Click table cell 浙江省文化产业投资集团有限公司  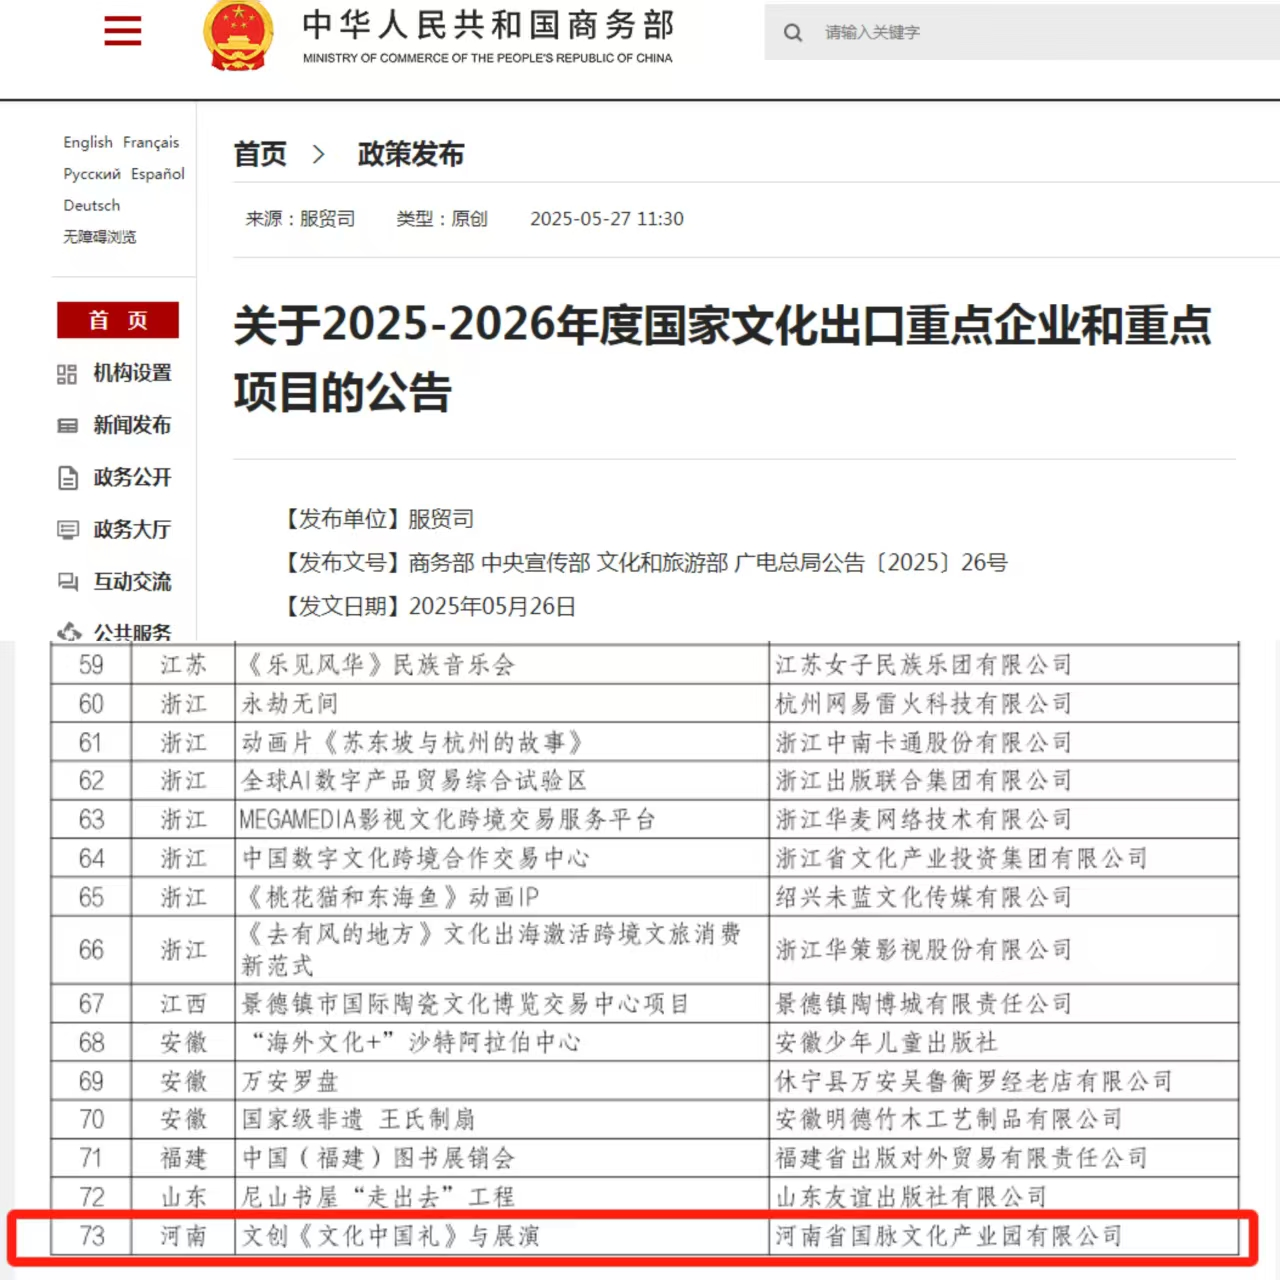(x=1004, y=859)
